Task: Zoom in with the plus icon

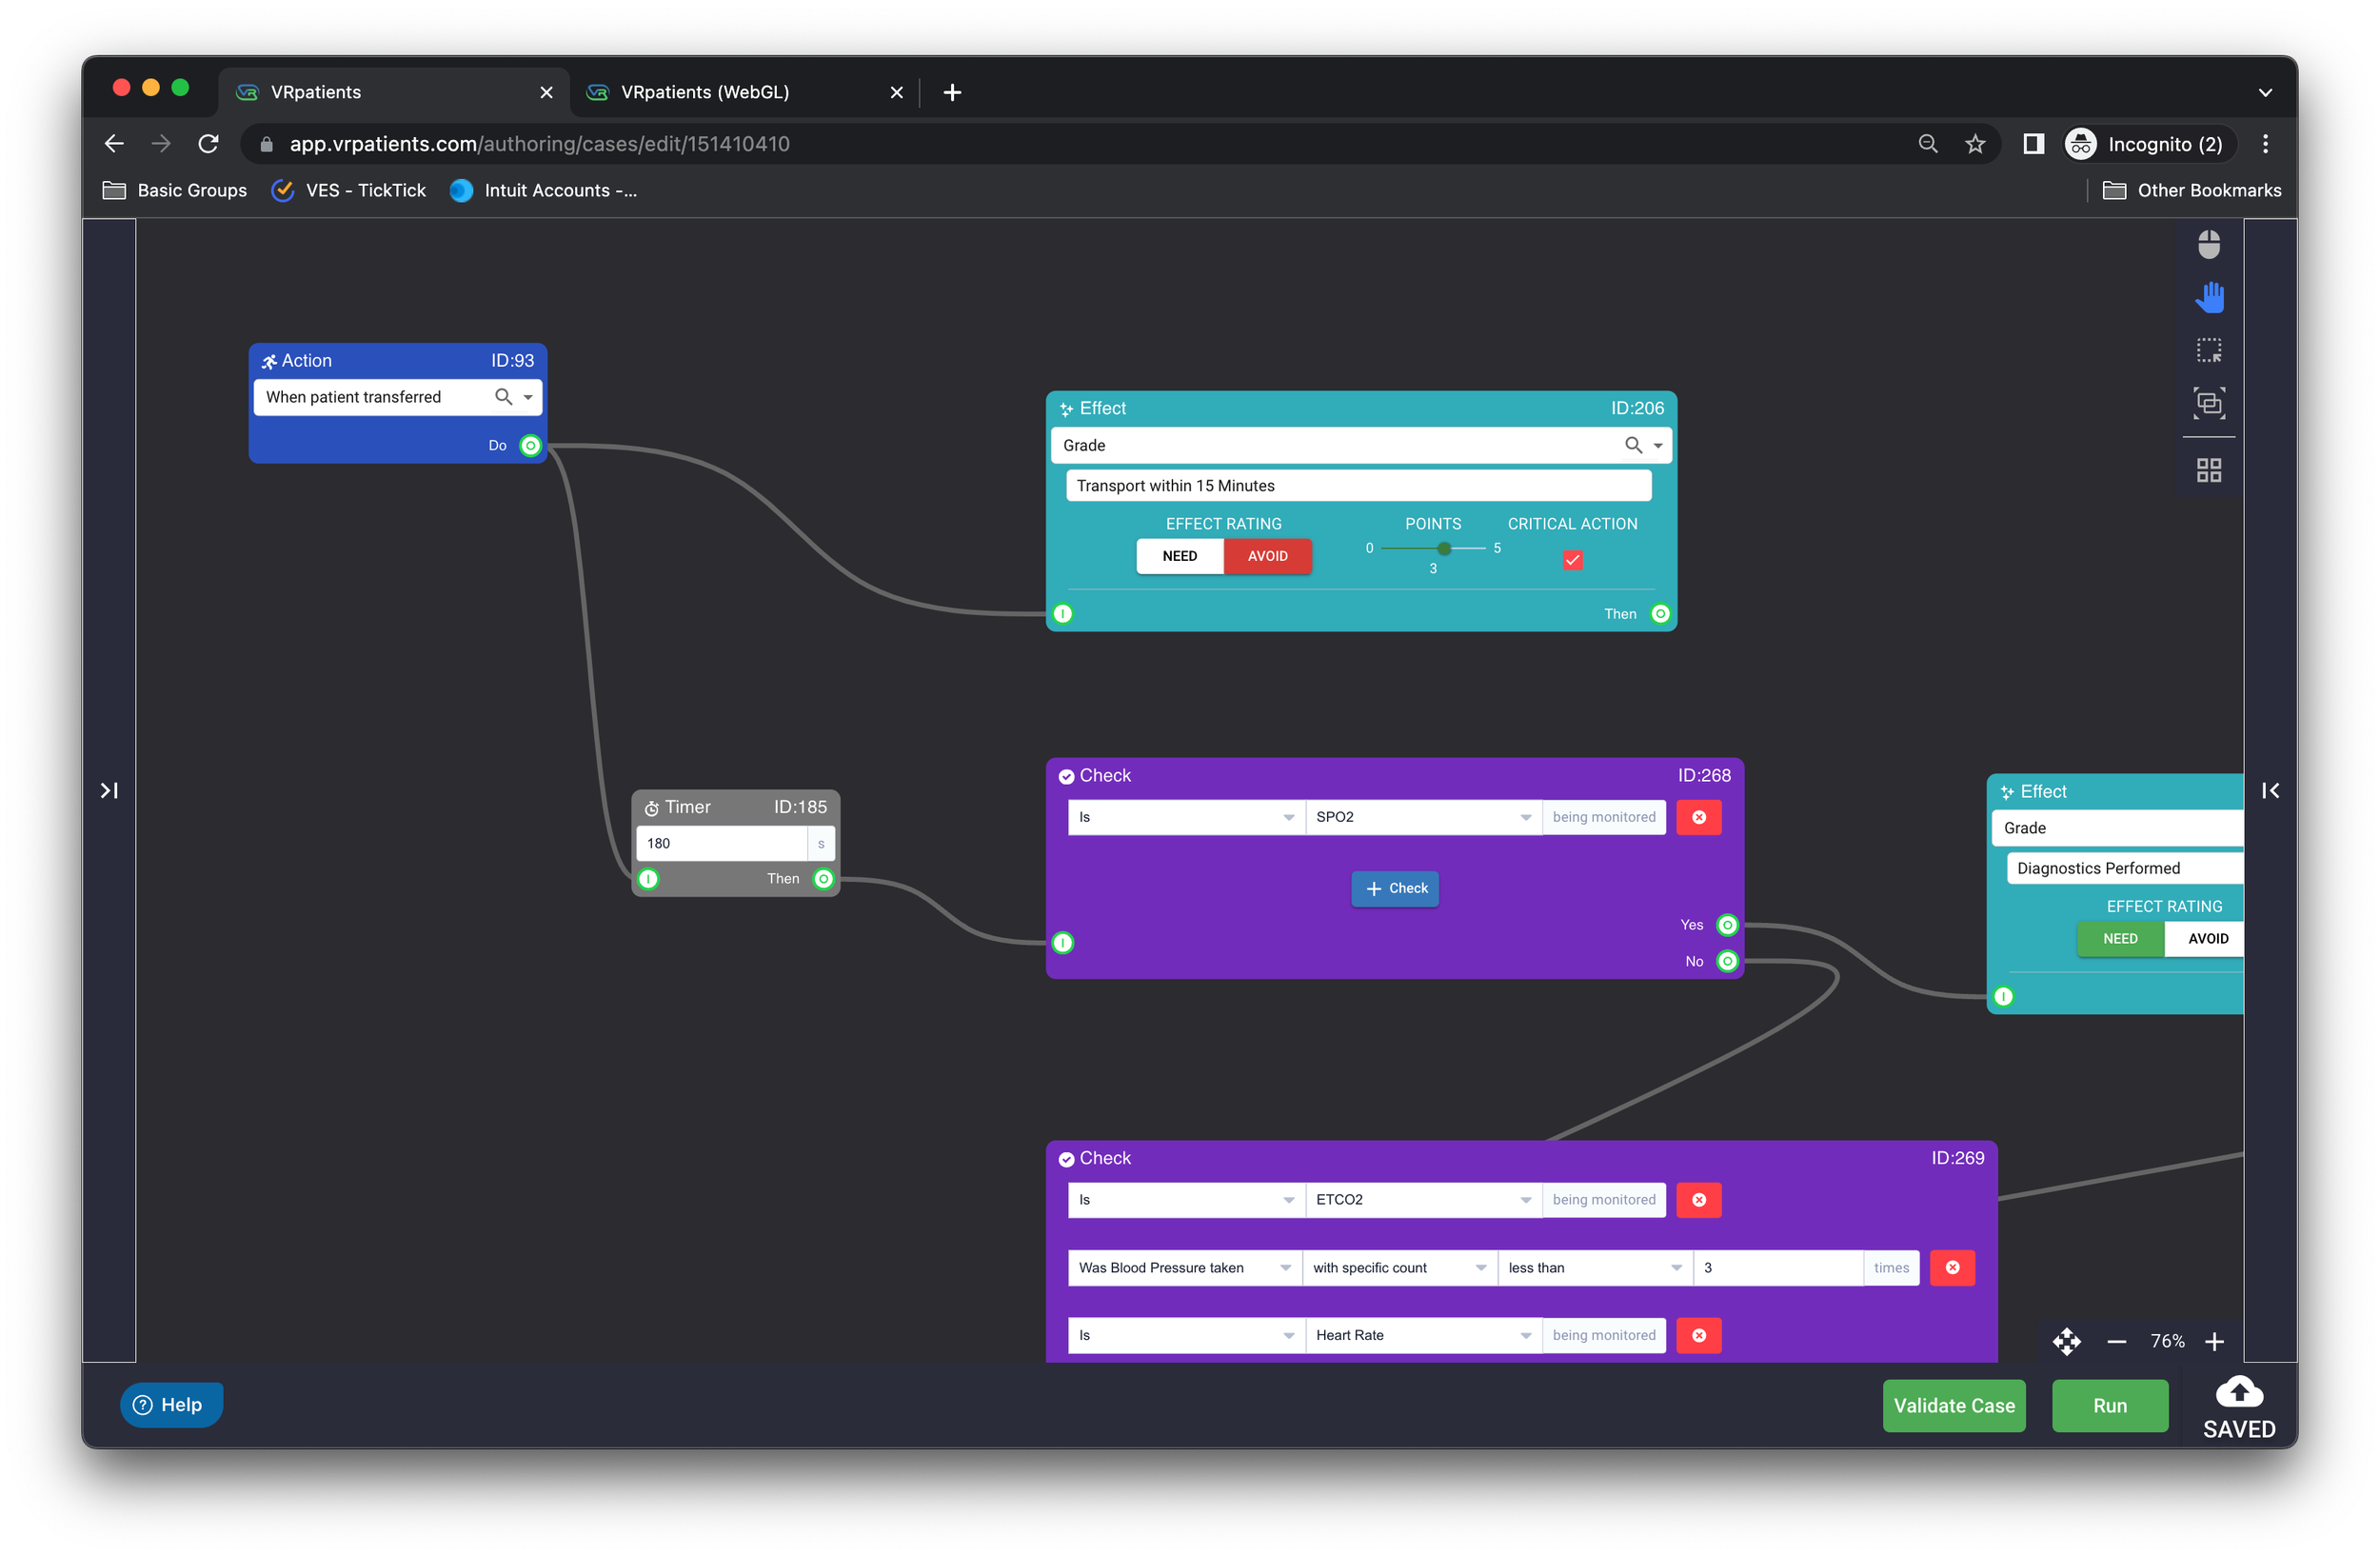Action: pos(2215,1341)
